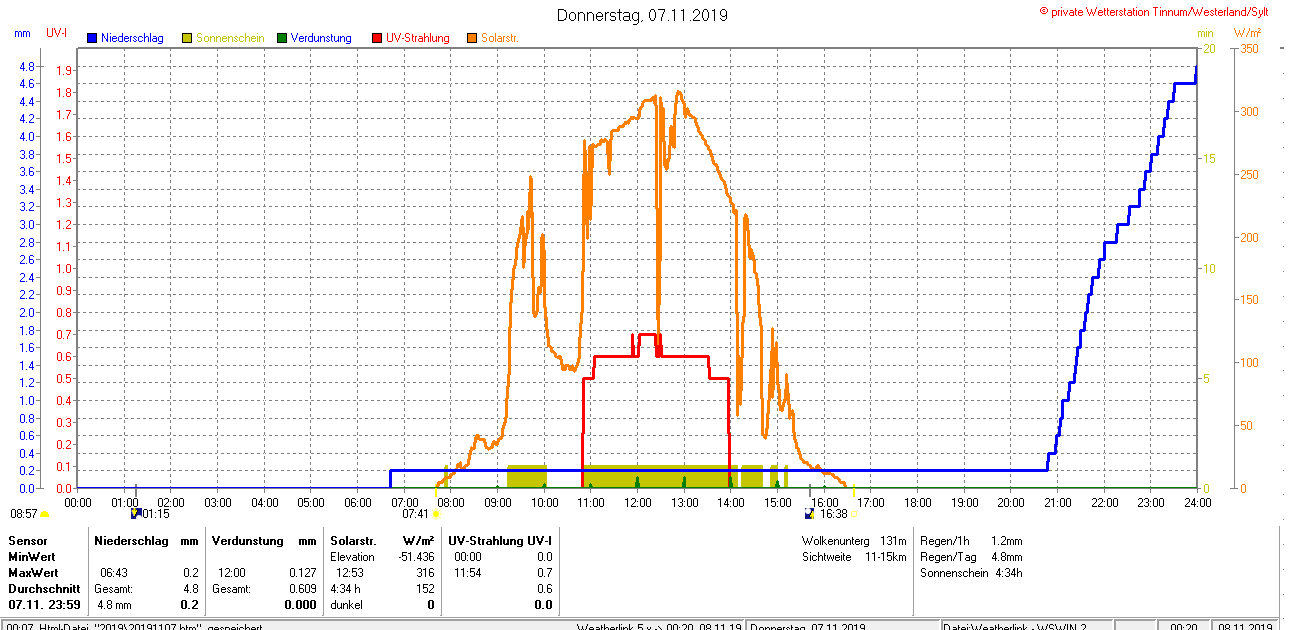
Task: Click the 4:34 h sunshine duration cell
Action: pyautogui.click(x=346, y=589)
